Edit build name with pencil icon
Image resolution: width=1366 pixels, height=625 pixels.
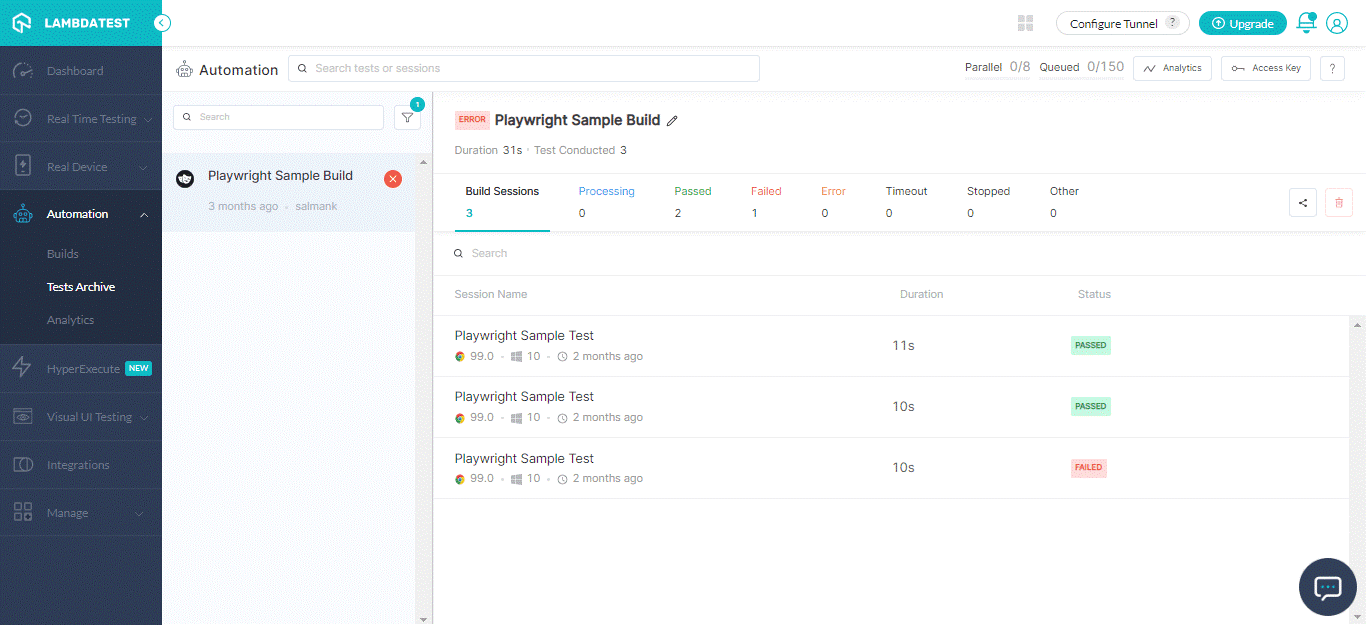[672, 121]
